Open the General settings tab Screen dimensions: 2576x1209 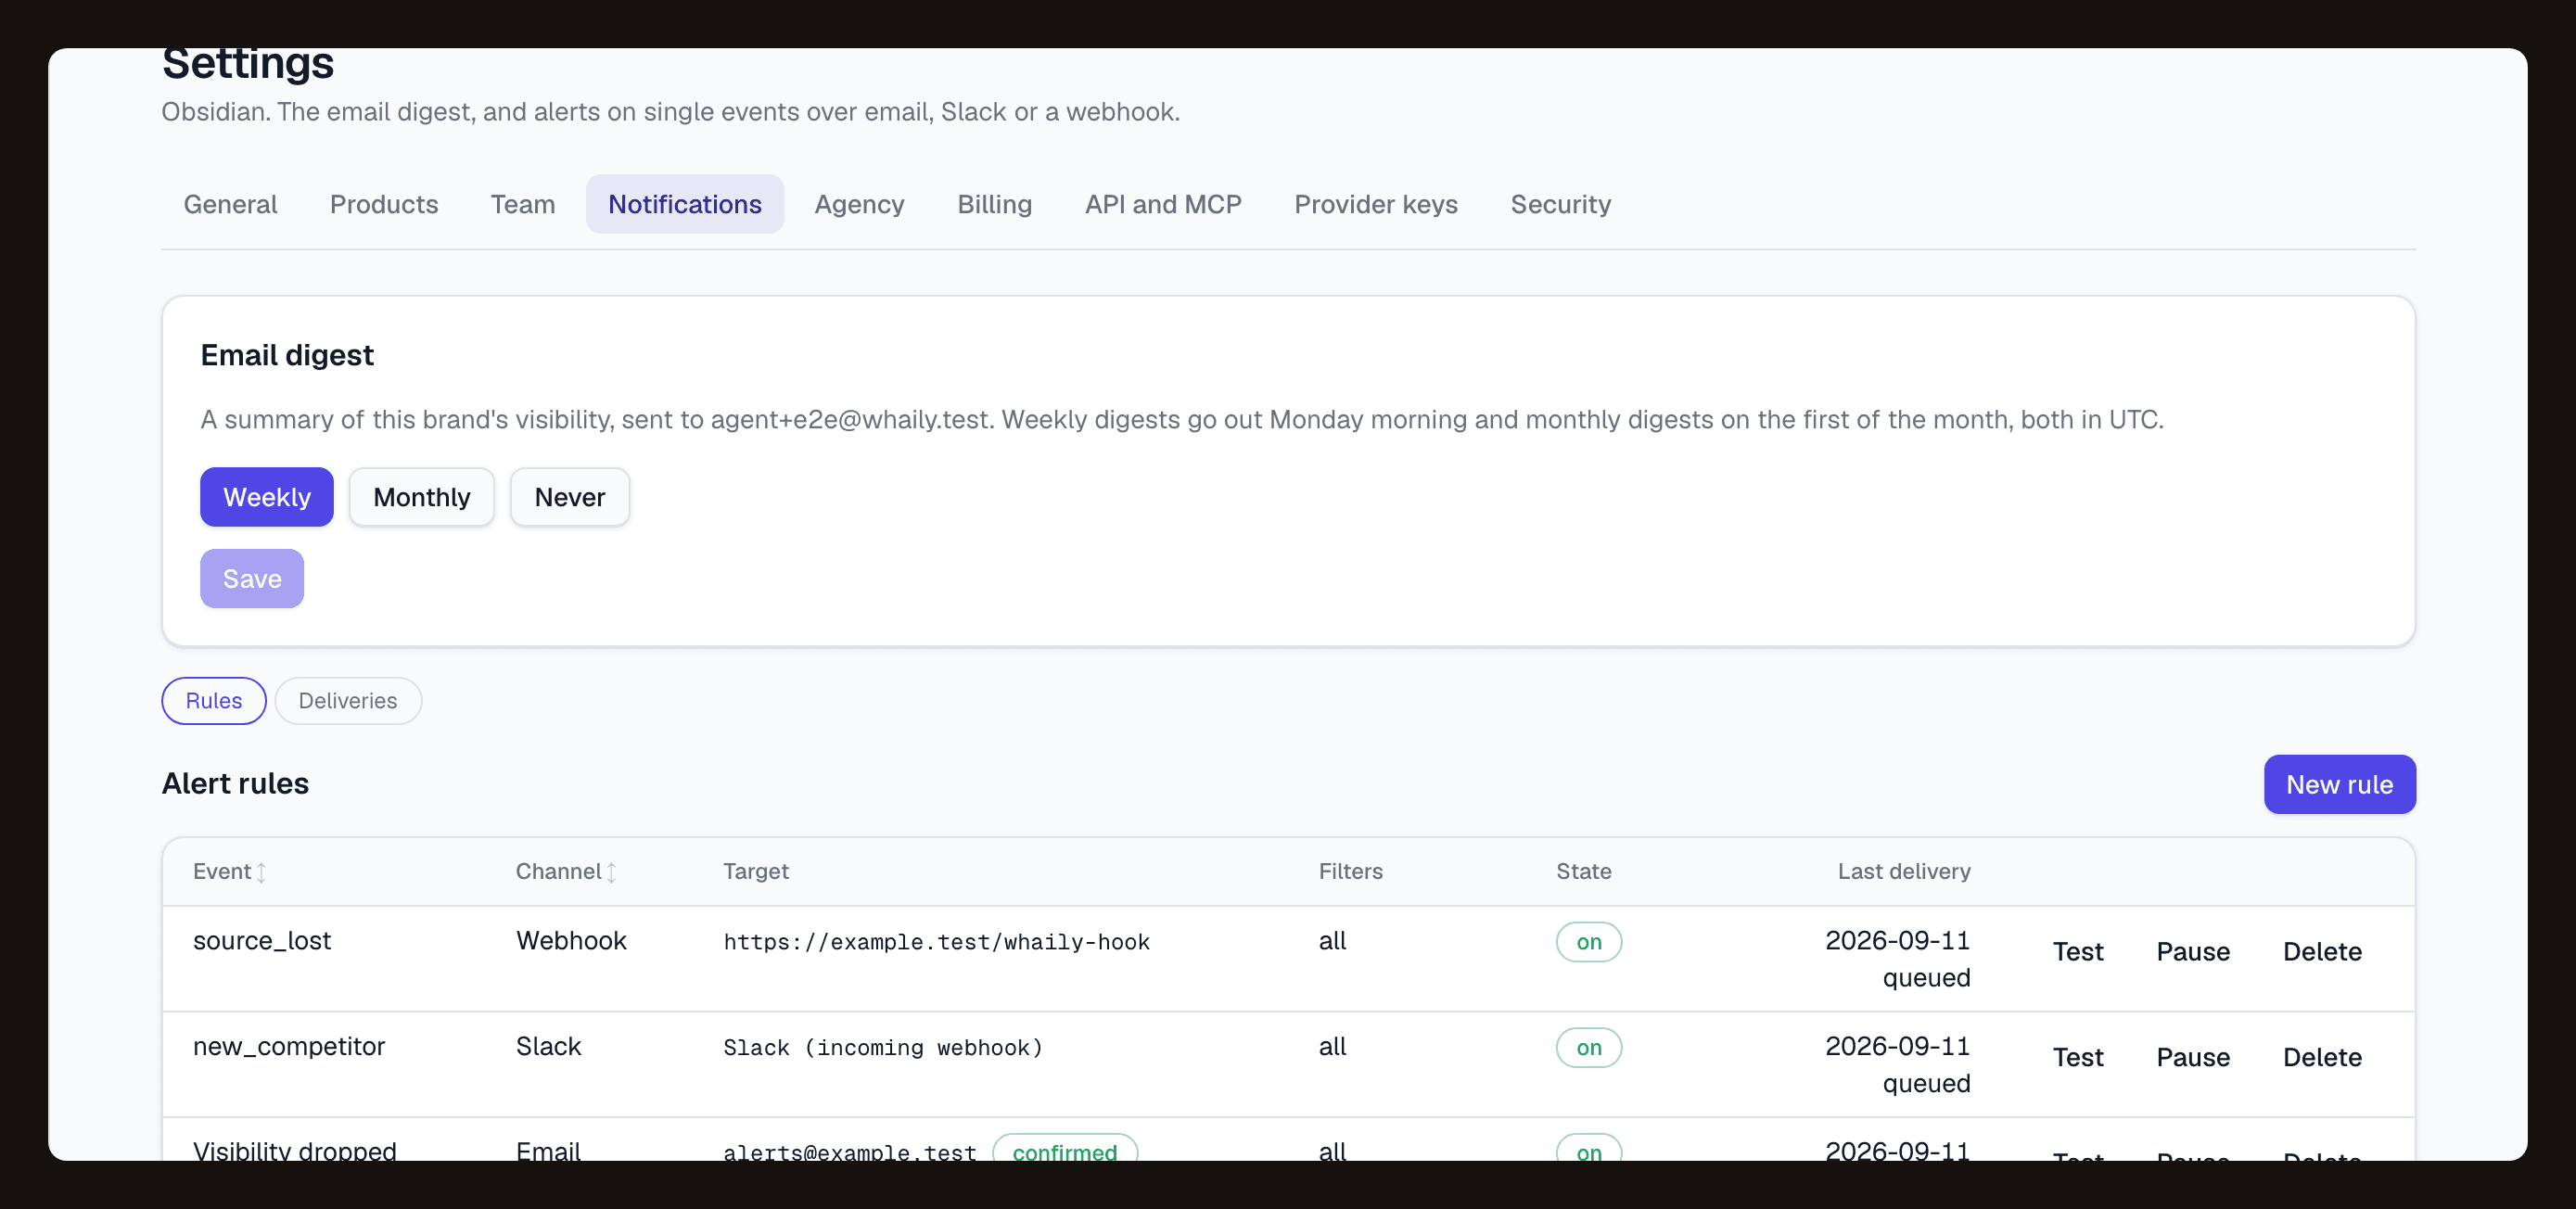230,204
